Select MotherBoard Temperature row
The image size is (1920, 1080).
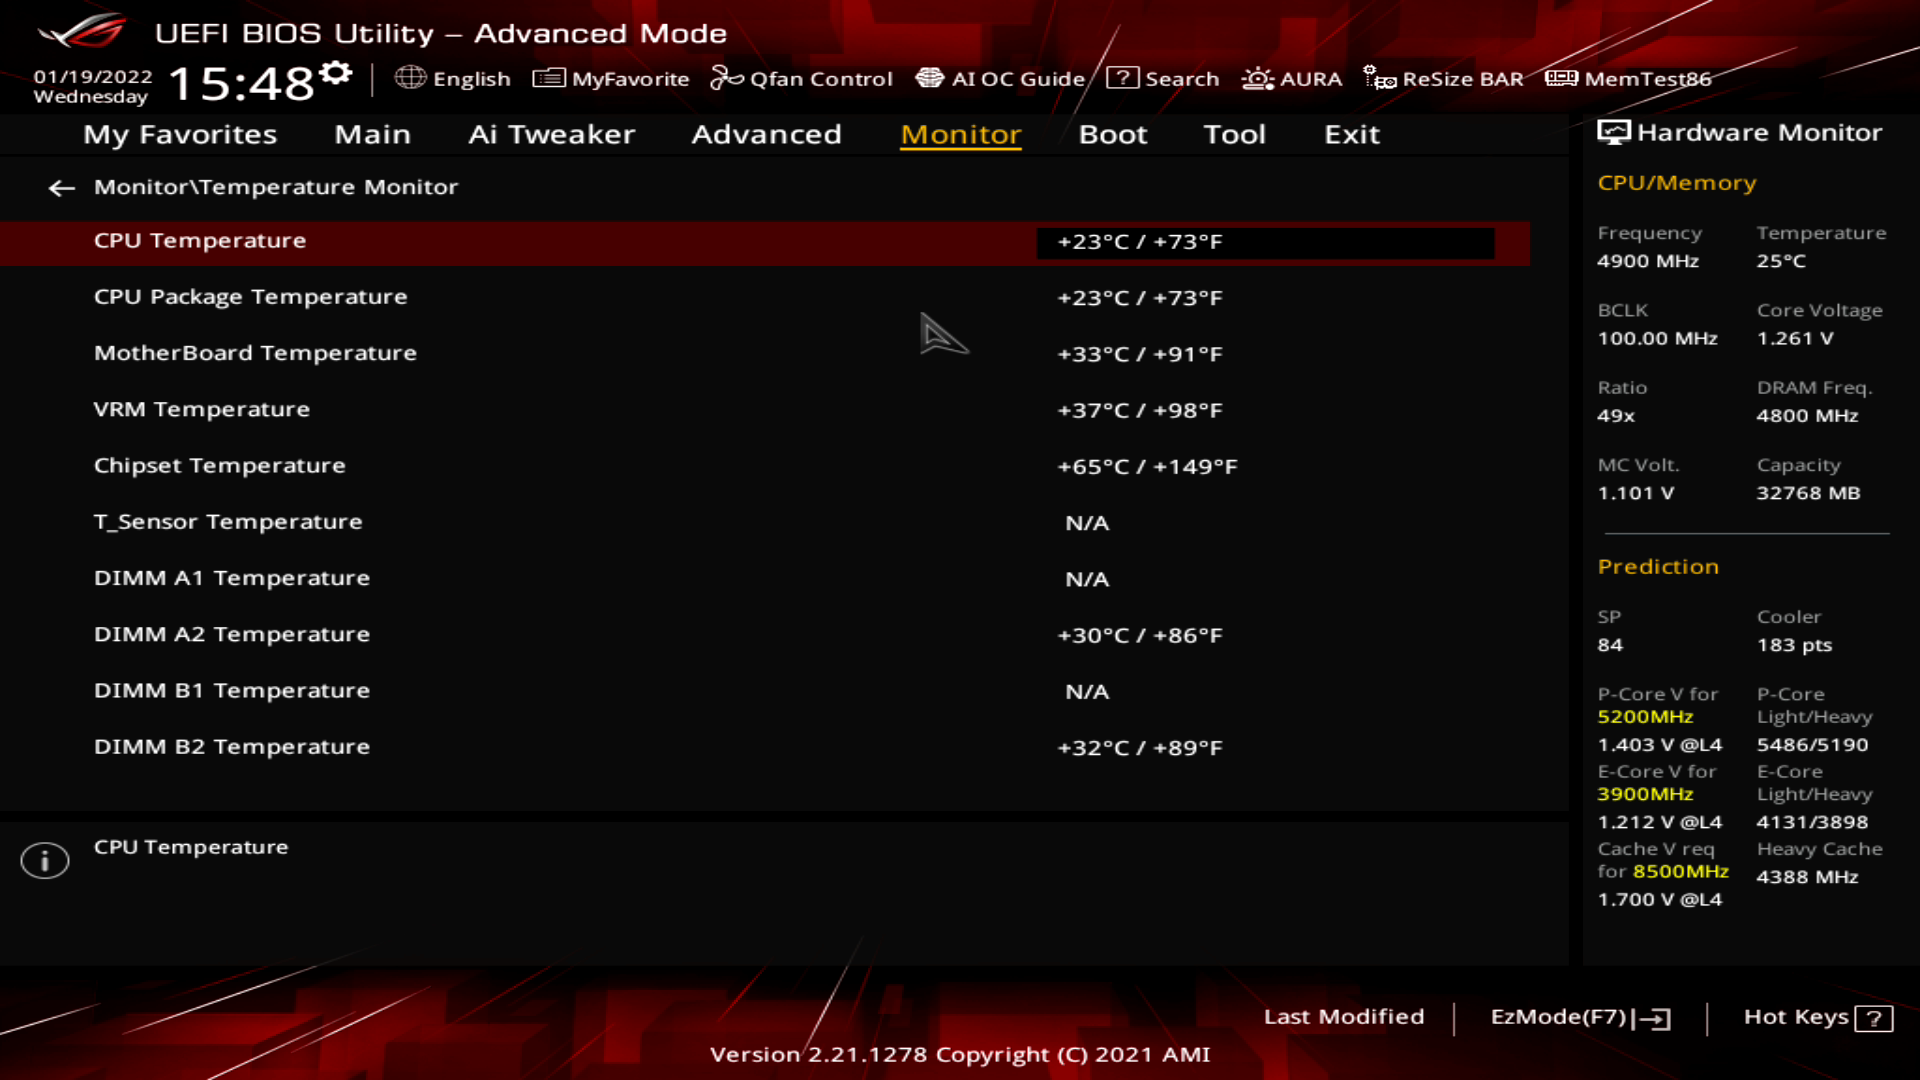pyautogui.click(x=765, y=353)
